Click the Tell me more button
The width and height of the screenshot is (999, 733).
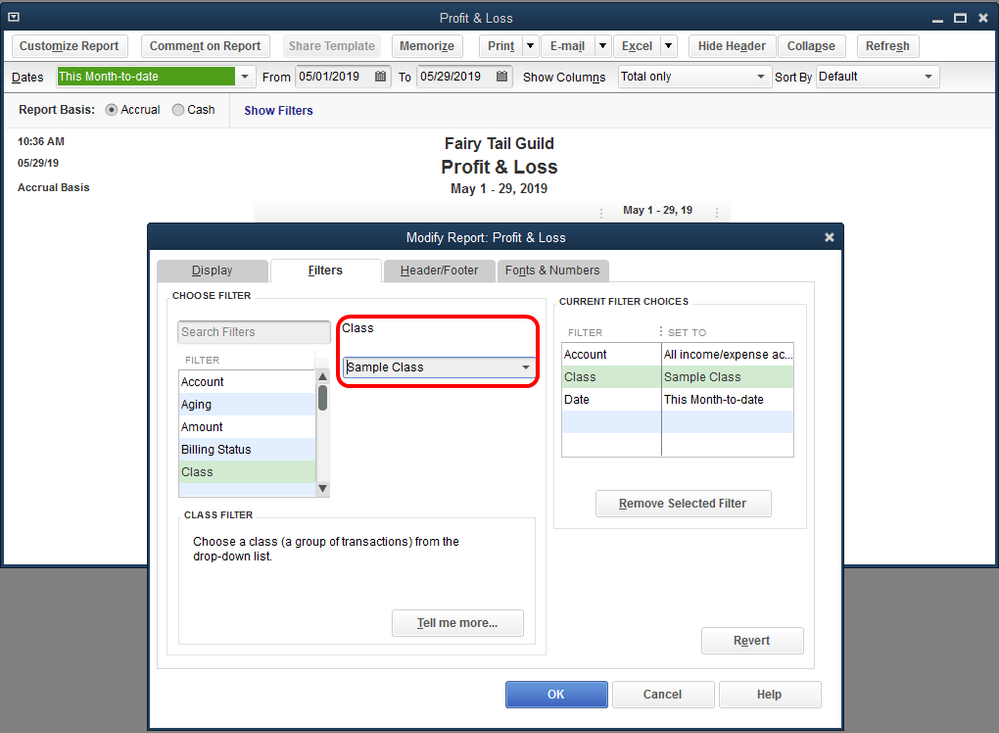457,623
